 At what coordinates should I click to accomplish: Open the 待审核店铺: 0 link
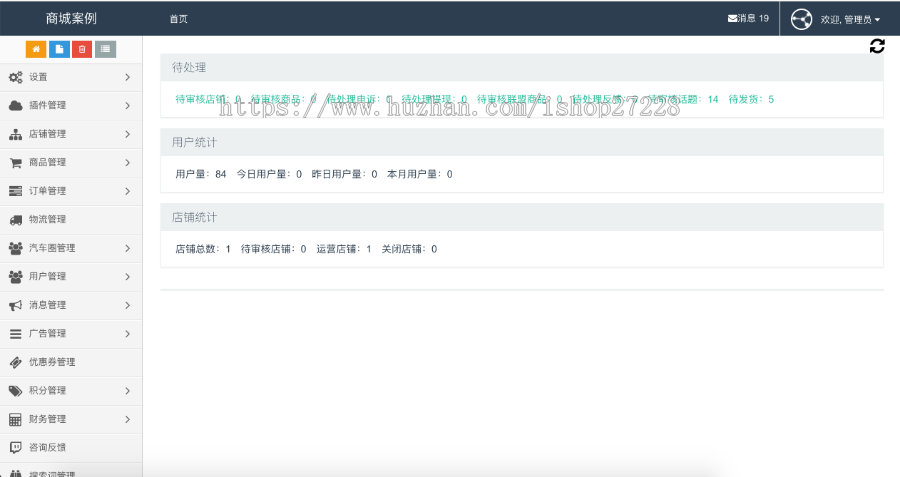tap(208, 99)
